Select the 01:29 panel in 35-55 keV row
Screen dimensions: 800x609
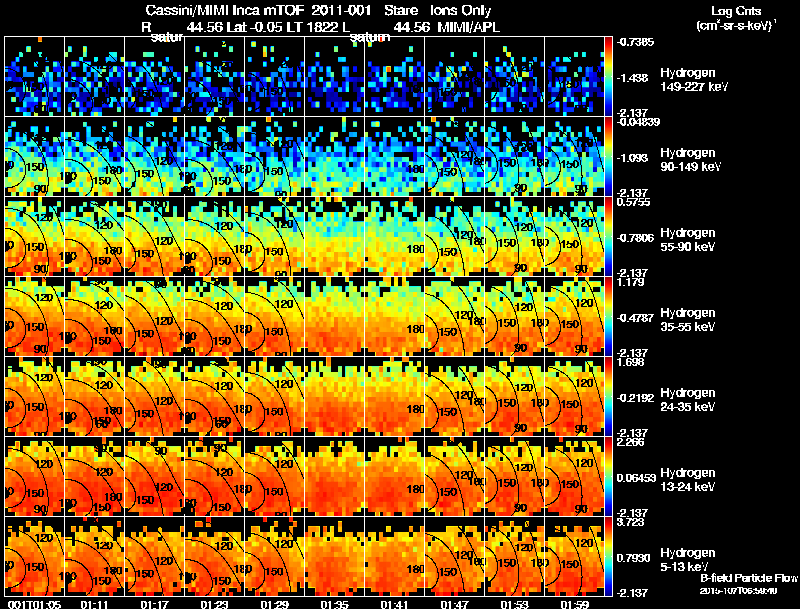click(274, 316)
